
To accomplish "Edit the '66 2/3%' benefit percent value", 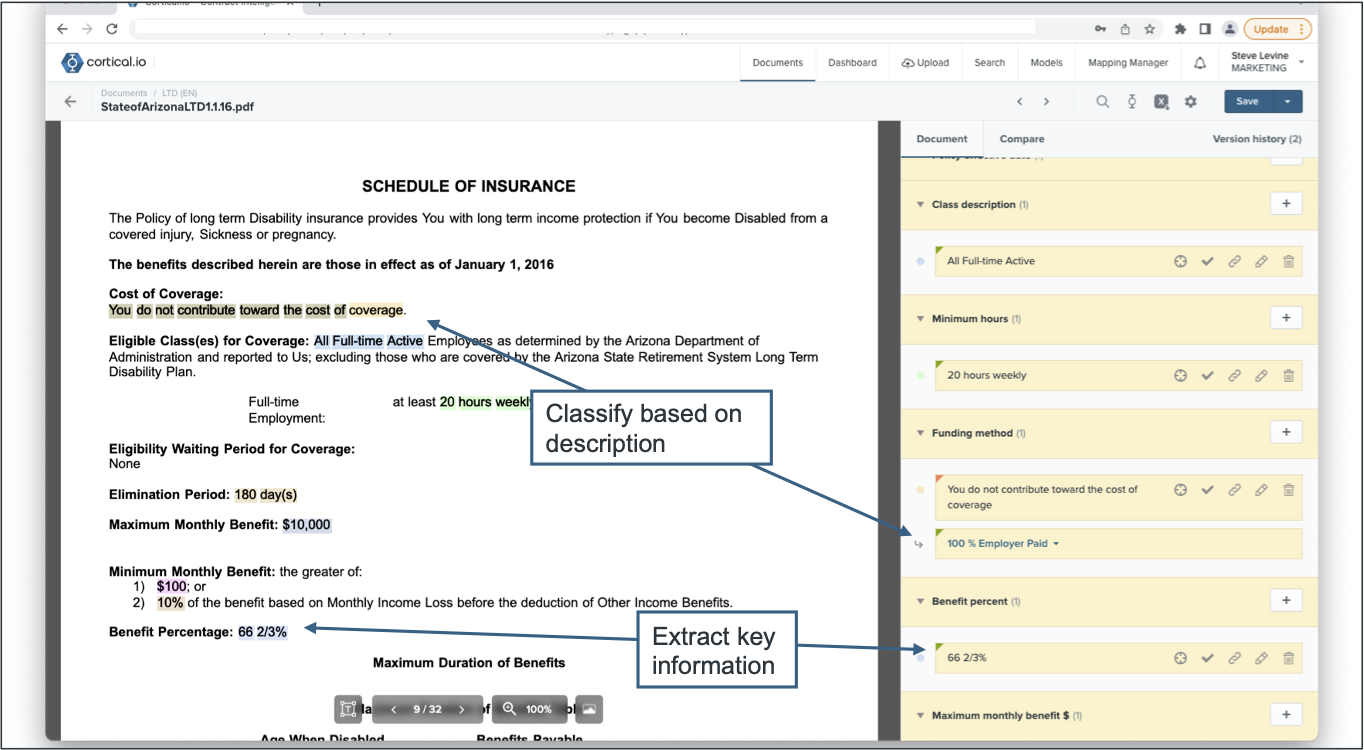I will point(1262,658).
